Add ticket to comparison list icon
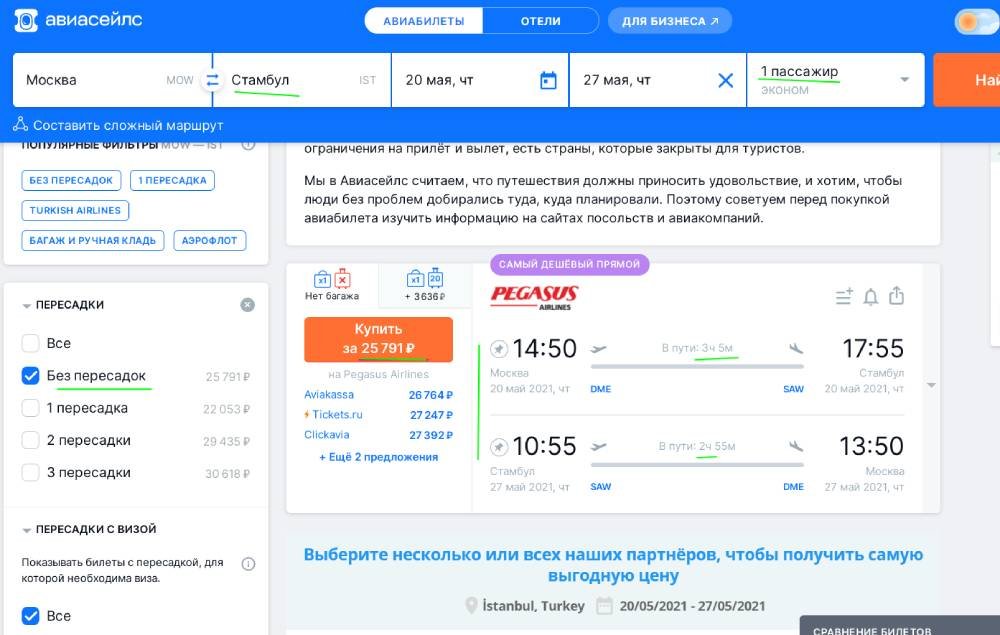Image resolution: width=1000 pixels, height=635 pixels. (x=844, y=296)
